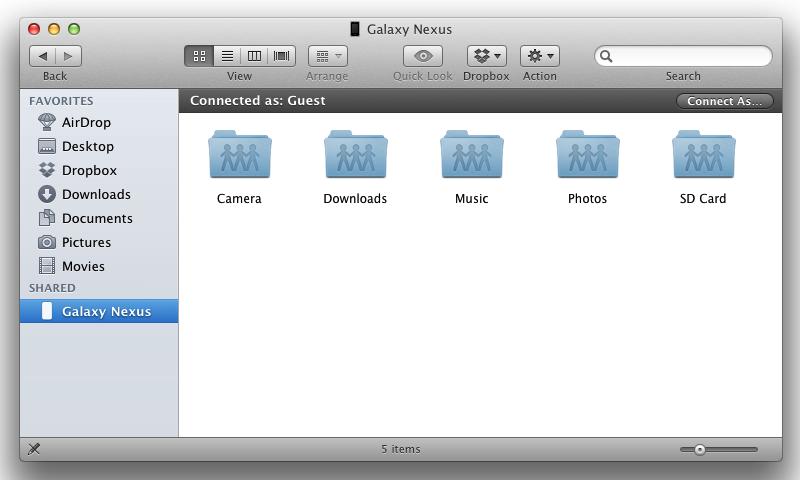The width and height of the screenshot is (800, 480).
Task: Open the Arrange dropdown
Action: (x=328, y=56)
